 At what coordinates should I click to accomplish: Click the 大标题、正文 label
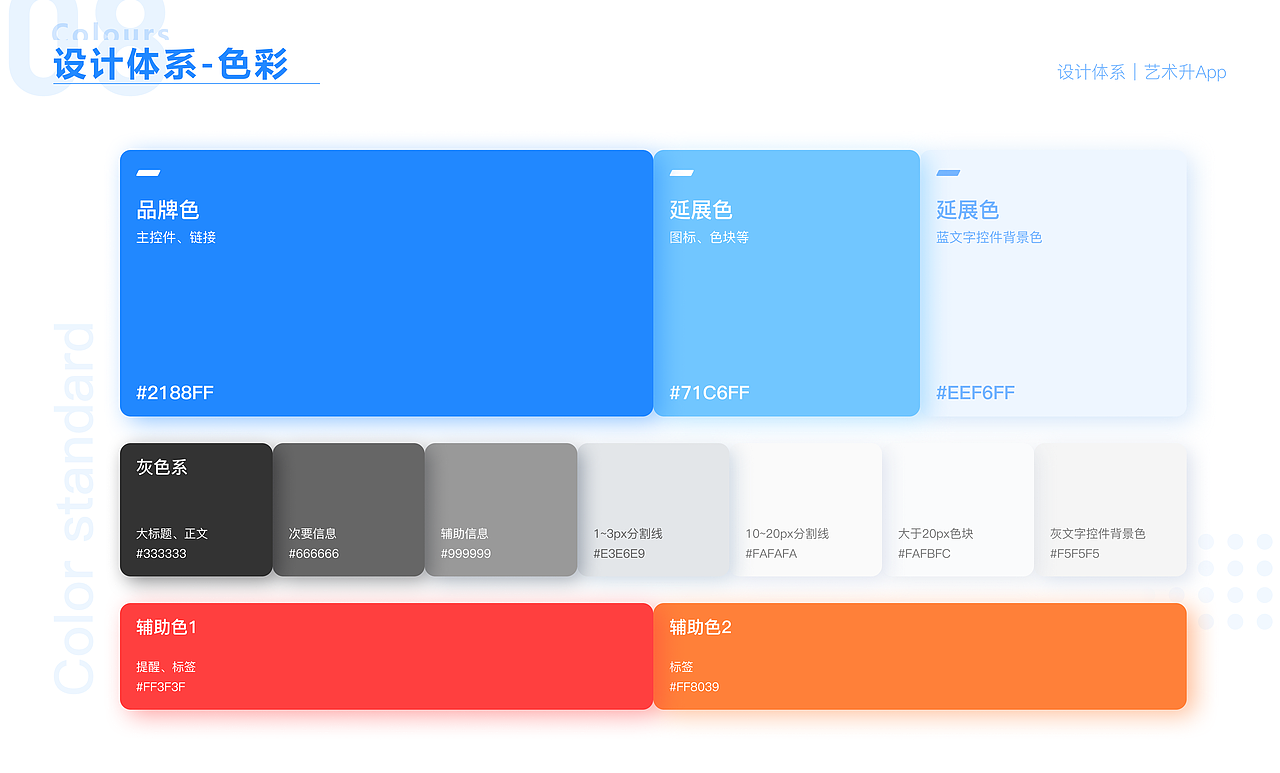(172, 534)
